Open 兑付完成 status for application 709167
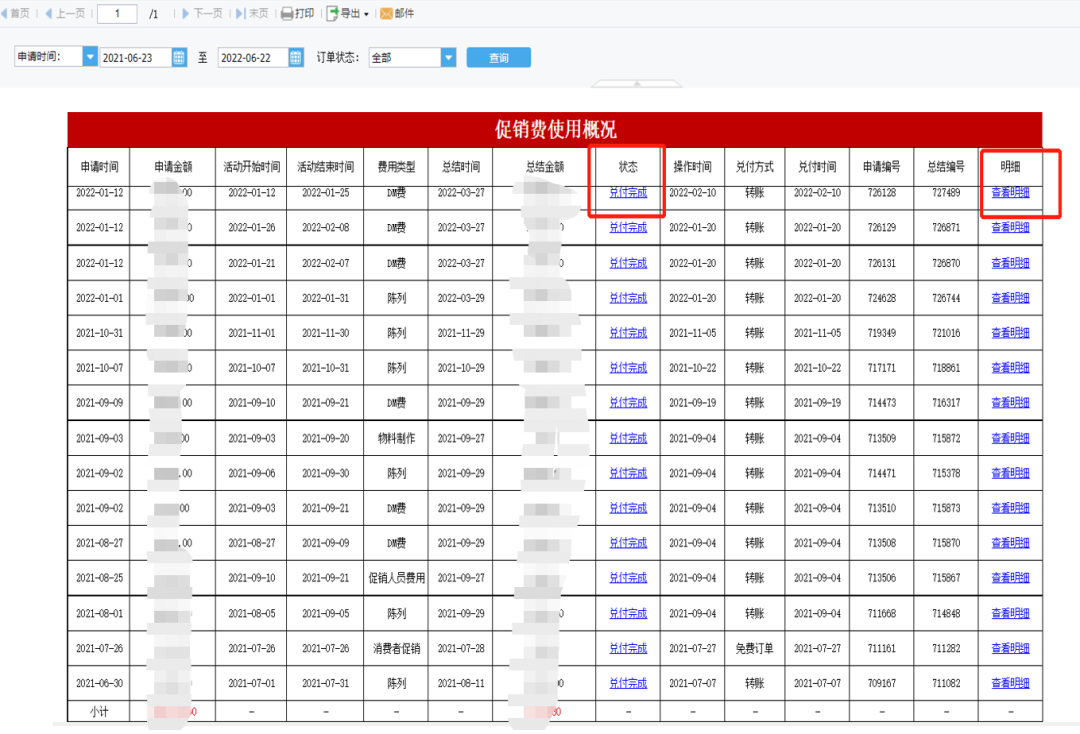Image resolution: width=1080 pixels, height=734 pixels. 628,683
